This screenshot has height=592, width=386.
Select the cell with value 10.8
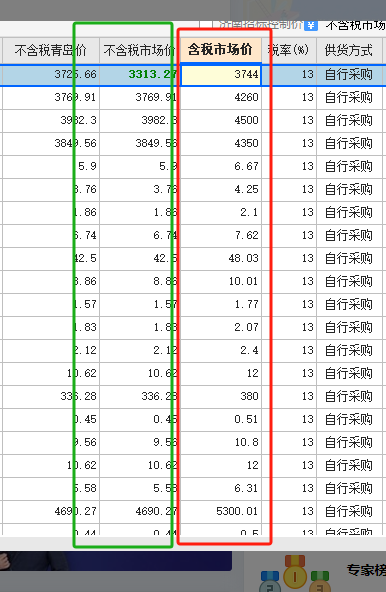coord(221,443)
